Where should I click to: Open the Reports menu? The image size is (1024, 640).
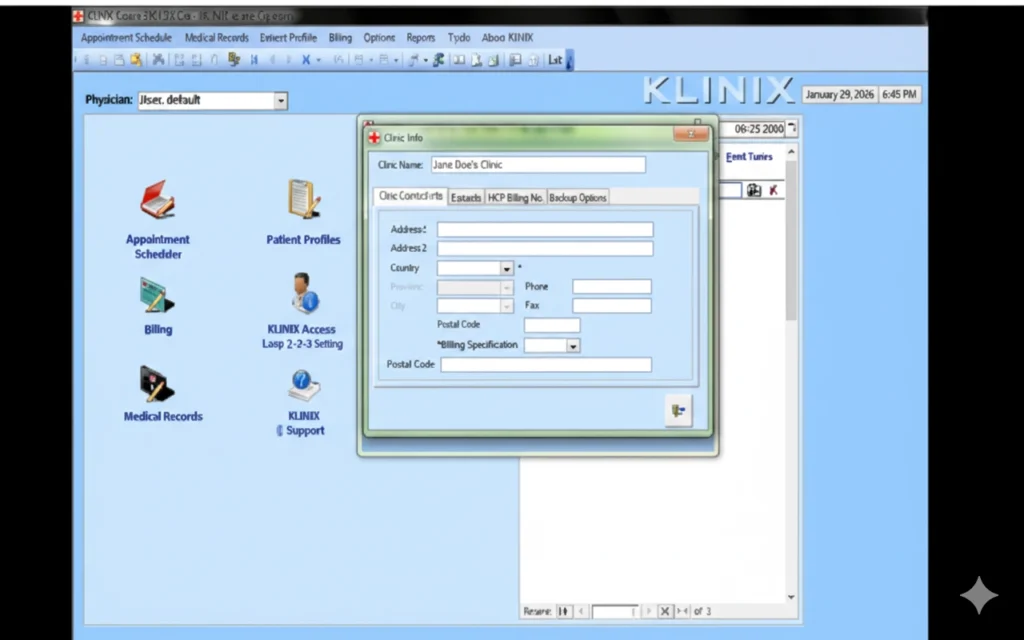420,37
